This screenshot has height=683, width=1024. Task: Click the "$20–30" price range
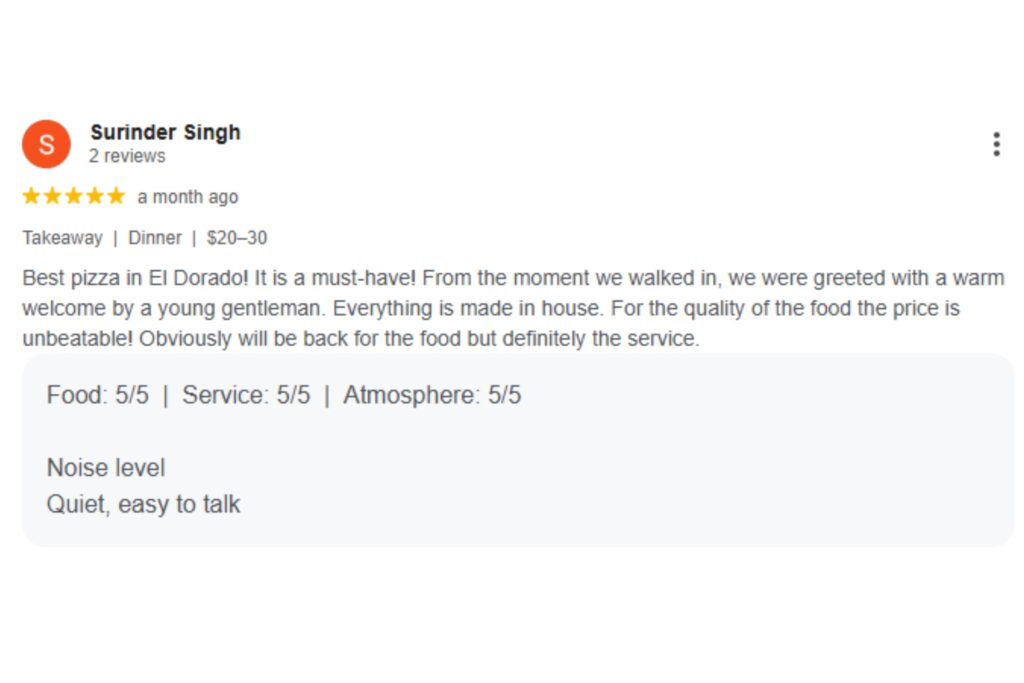(x=237, y=238)
